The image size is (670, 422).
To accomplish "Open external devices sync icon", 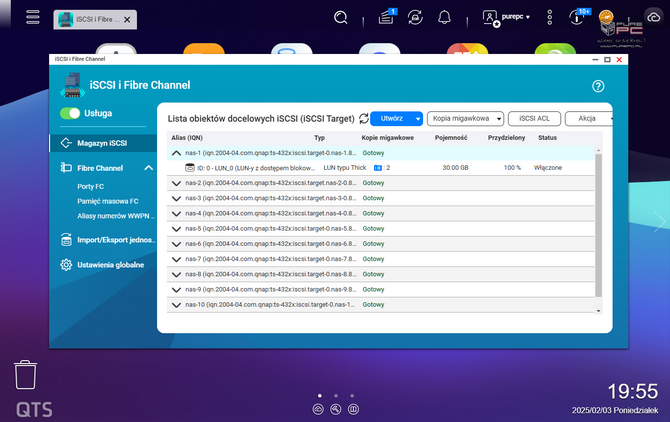I will (415, 18).
